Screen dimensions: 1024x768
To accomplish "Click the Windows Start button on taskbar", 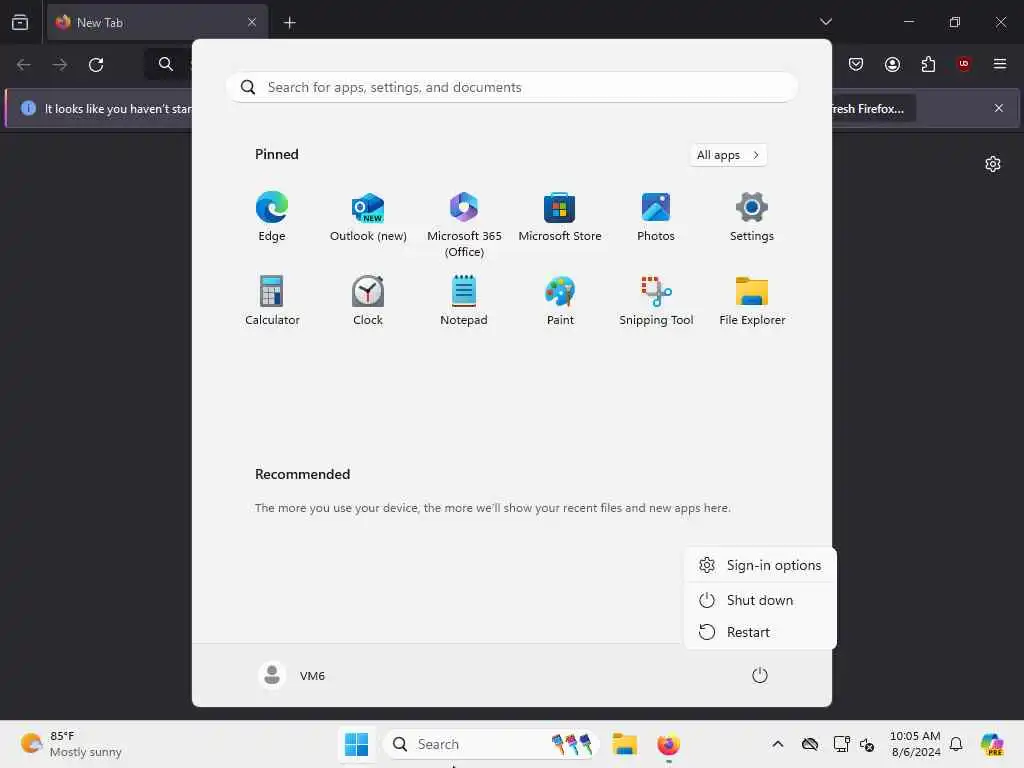I will pyautogui.click(x=357, y=744).
